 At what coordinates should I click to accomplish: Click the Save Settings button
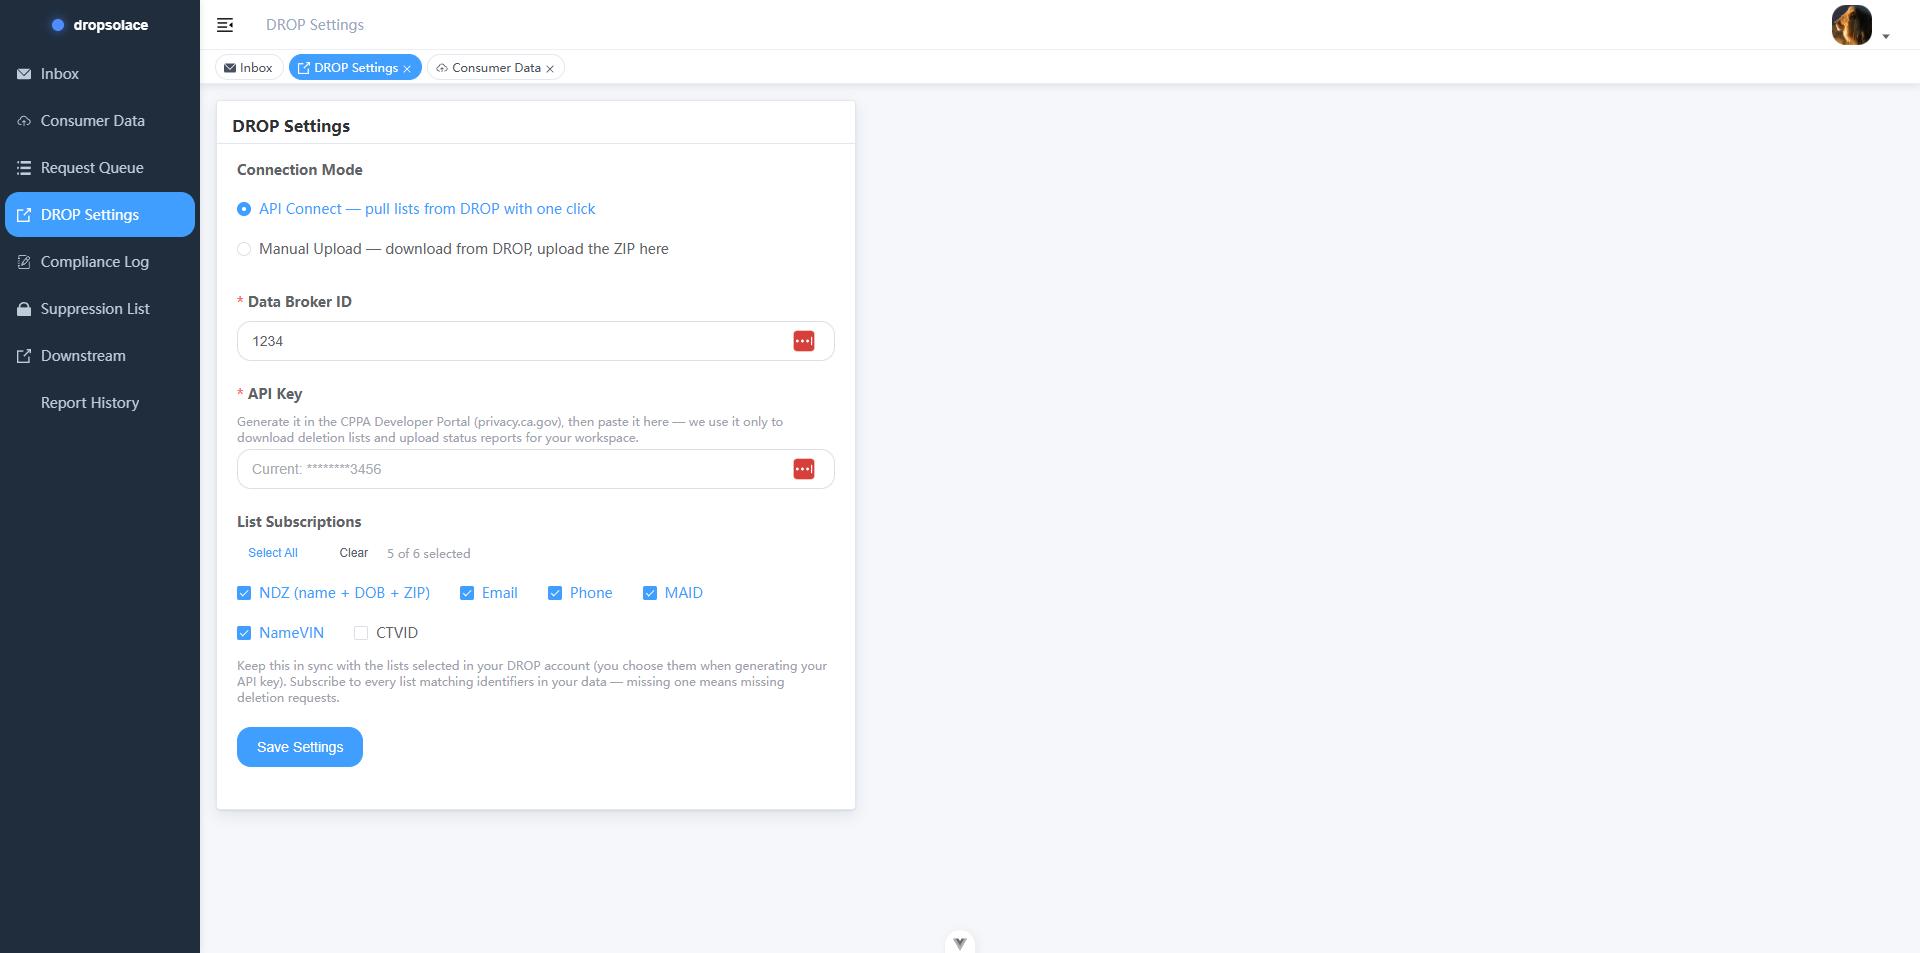click(300, 747)
